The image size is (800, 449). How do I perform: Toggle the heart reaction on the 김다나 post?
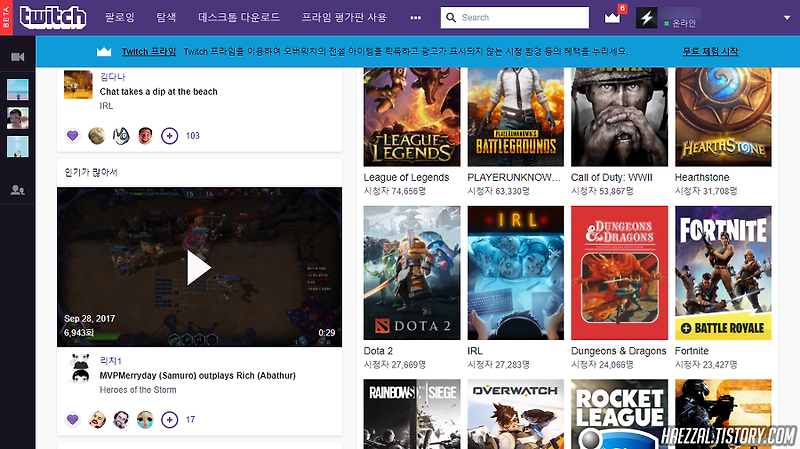pyautogui.click(x=72, y=136)
